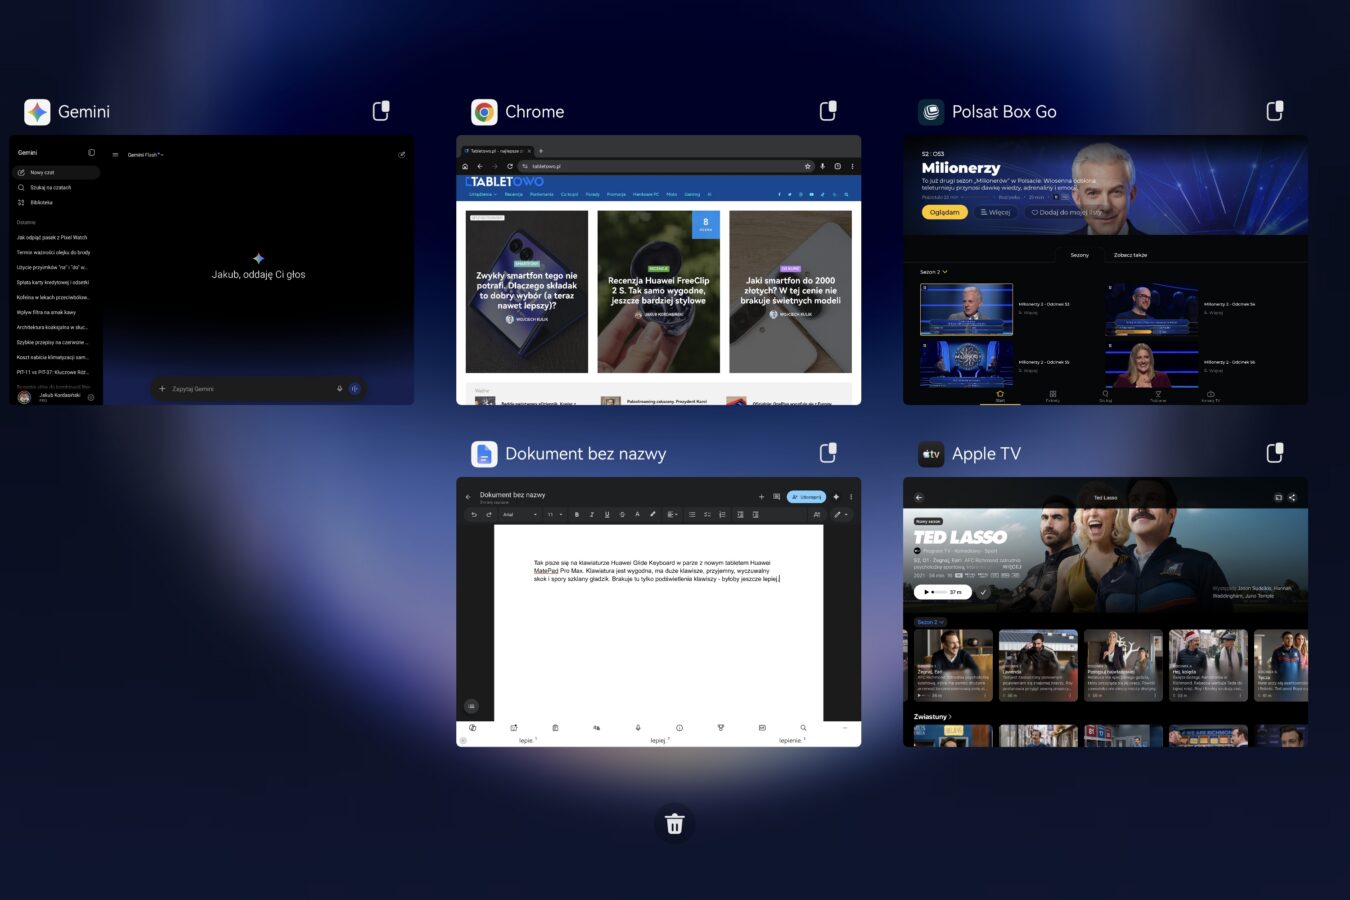
Task: Switch to the Sezony tab in Polsat Box Go
Action: click(x=1080, y=255)
